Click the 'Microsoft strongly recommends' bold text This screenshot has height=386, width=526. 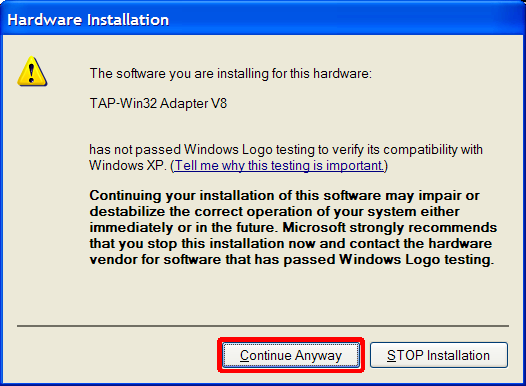coord(389,227)
